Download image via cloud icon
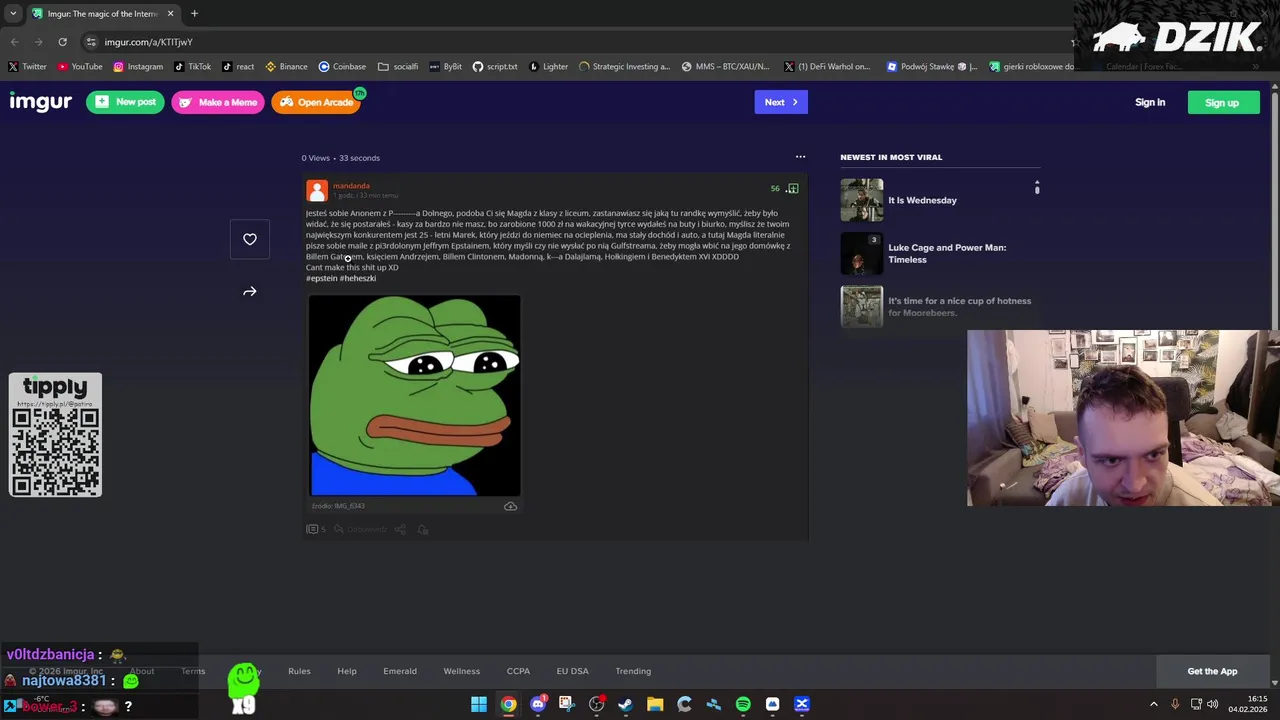1280x720 pixels. [510, 506]
